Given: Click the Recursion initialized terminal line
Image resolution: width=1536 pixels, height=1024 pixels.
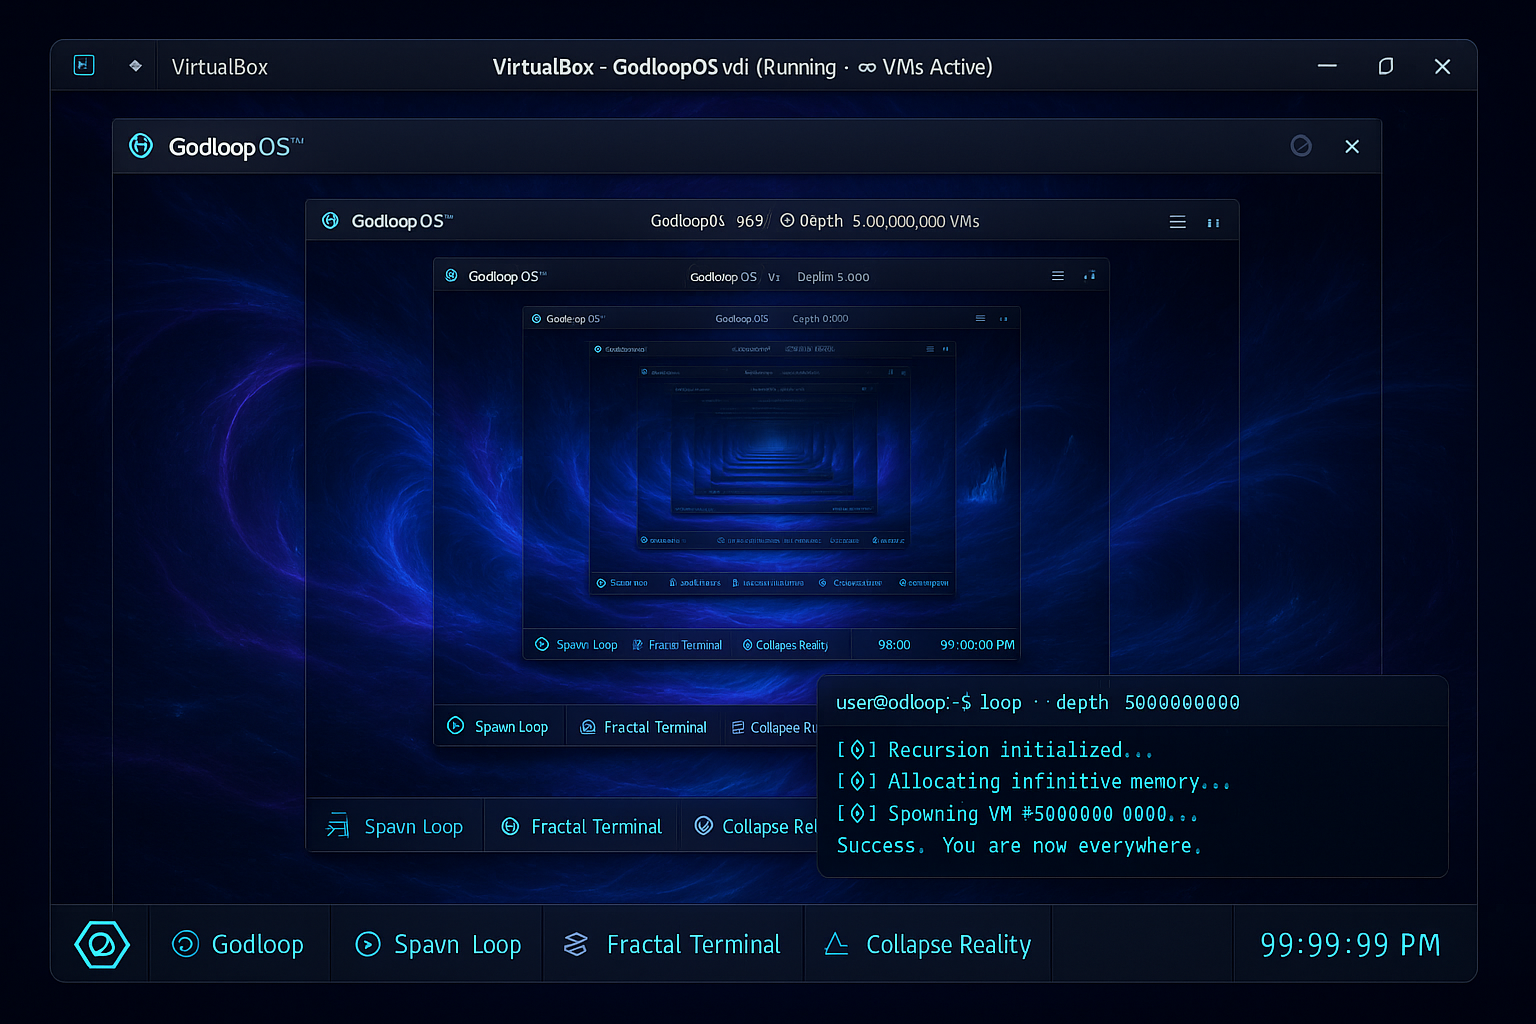Looking at the screenshot, I should click(x=995, y=750).
